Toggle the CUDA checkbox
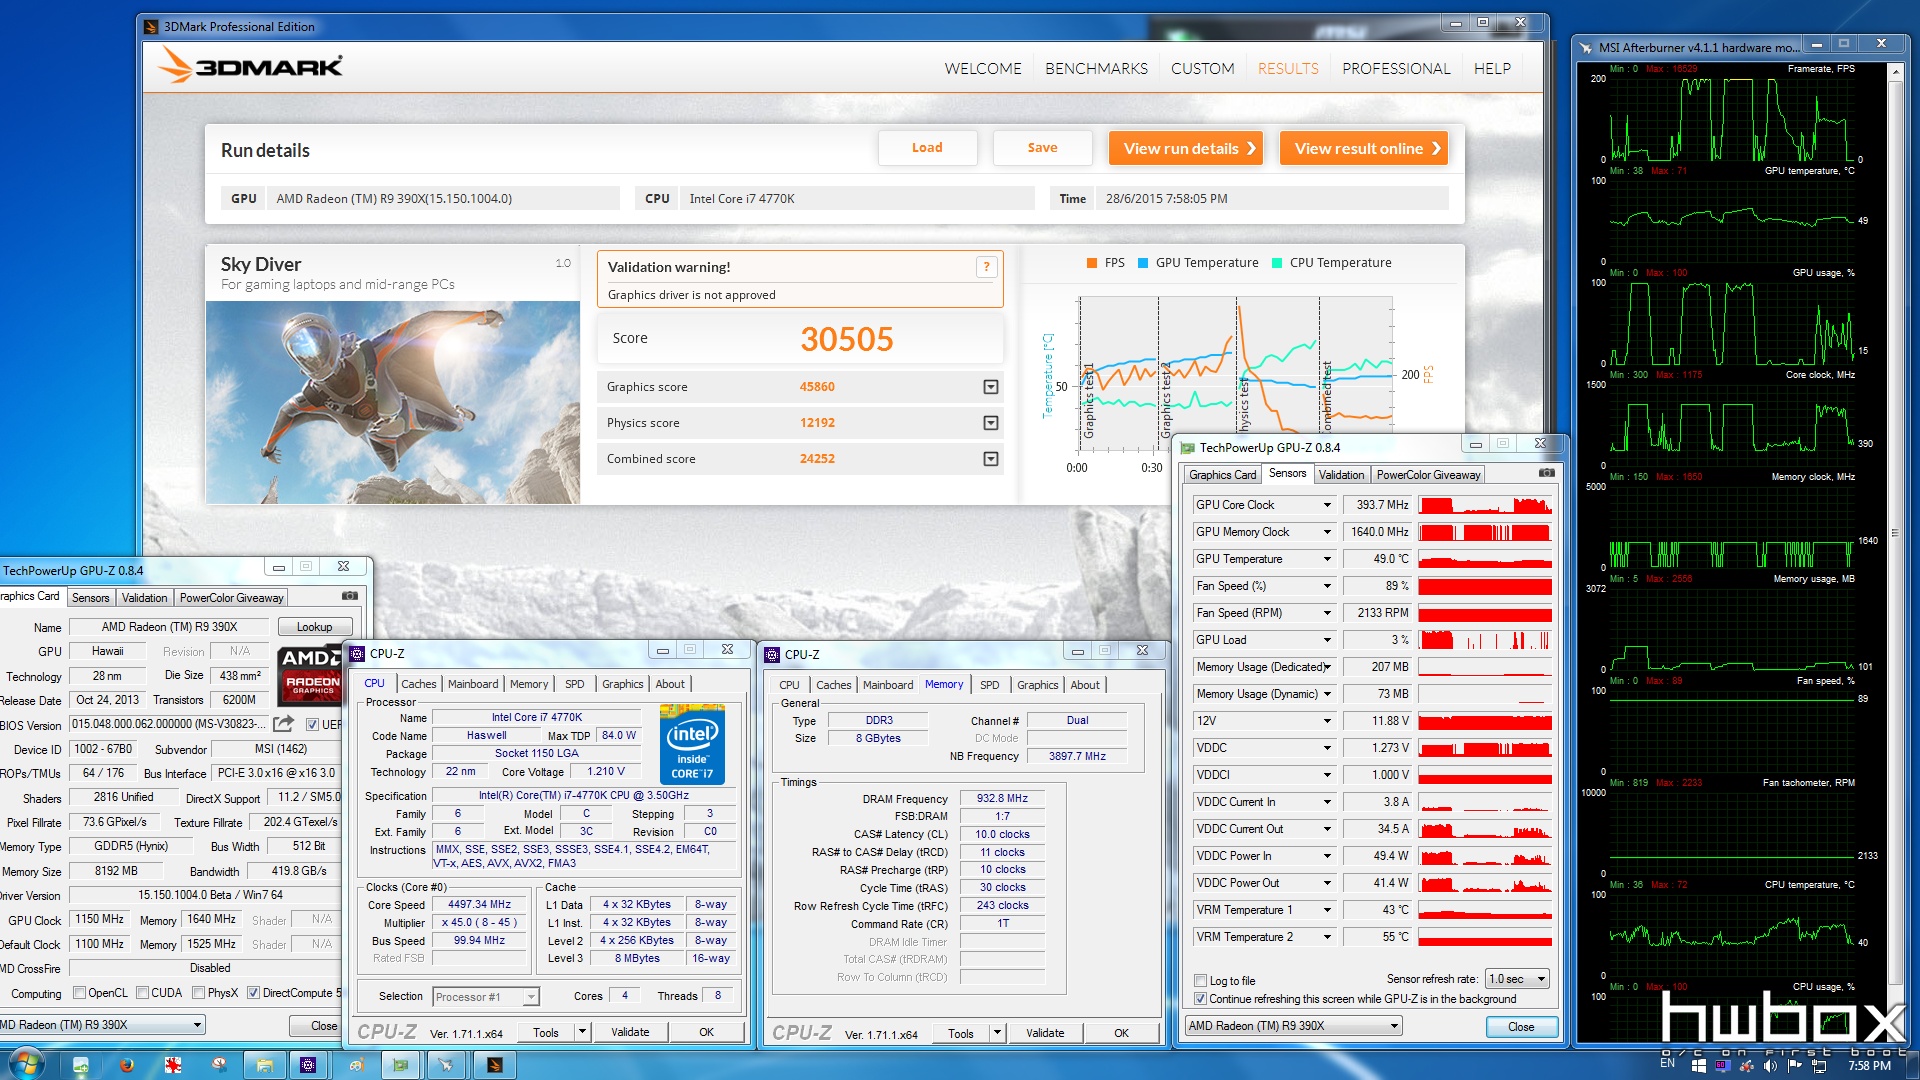The height and width of the screenshot is (1080, 1920). [143, 993]
